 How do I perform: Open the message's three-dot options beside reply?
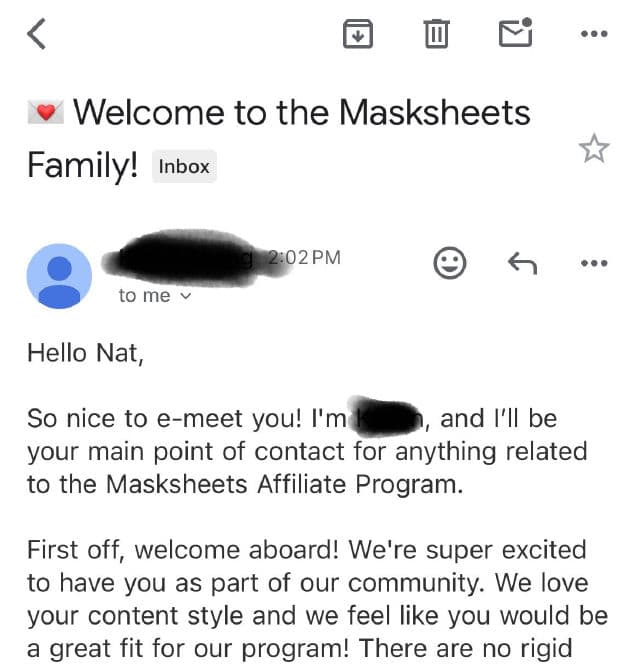(594, 263)
